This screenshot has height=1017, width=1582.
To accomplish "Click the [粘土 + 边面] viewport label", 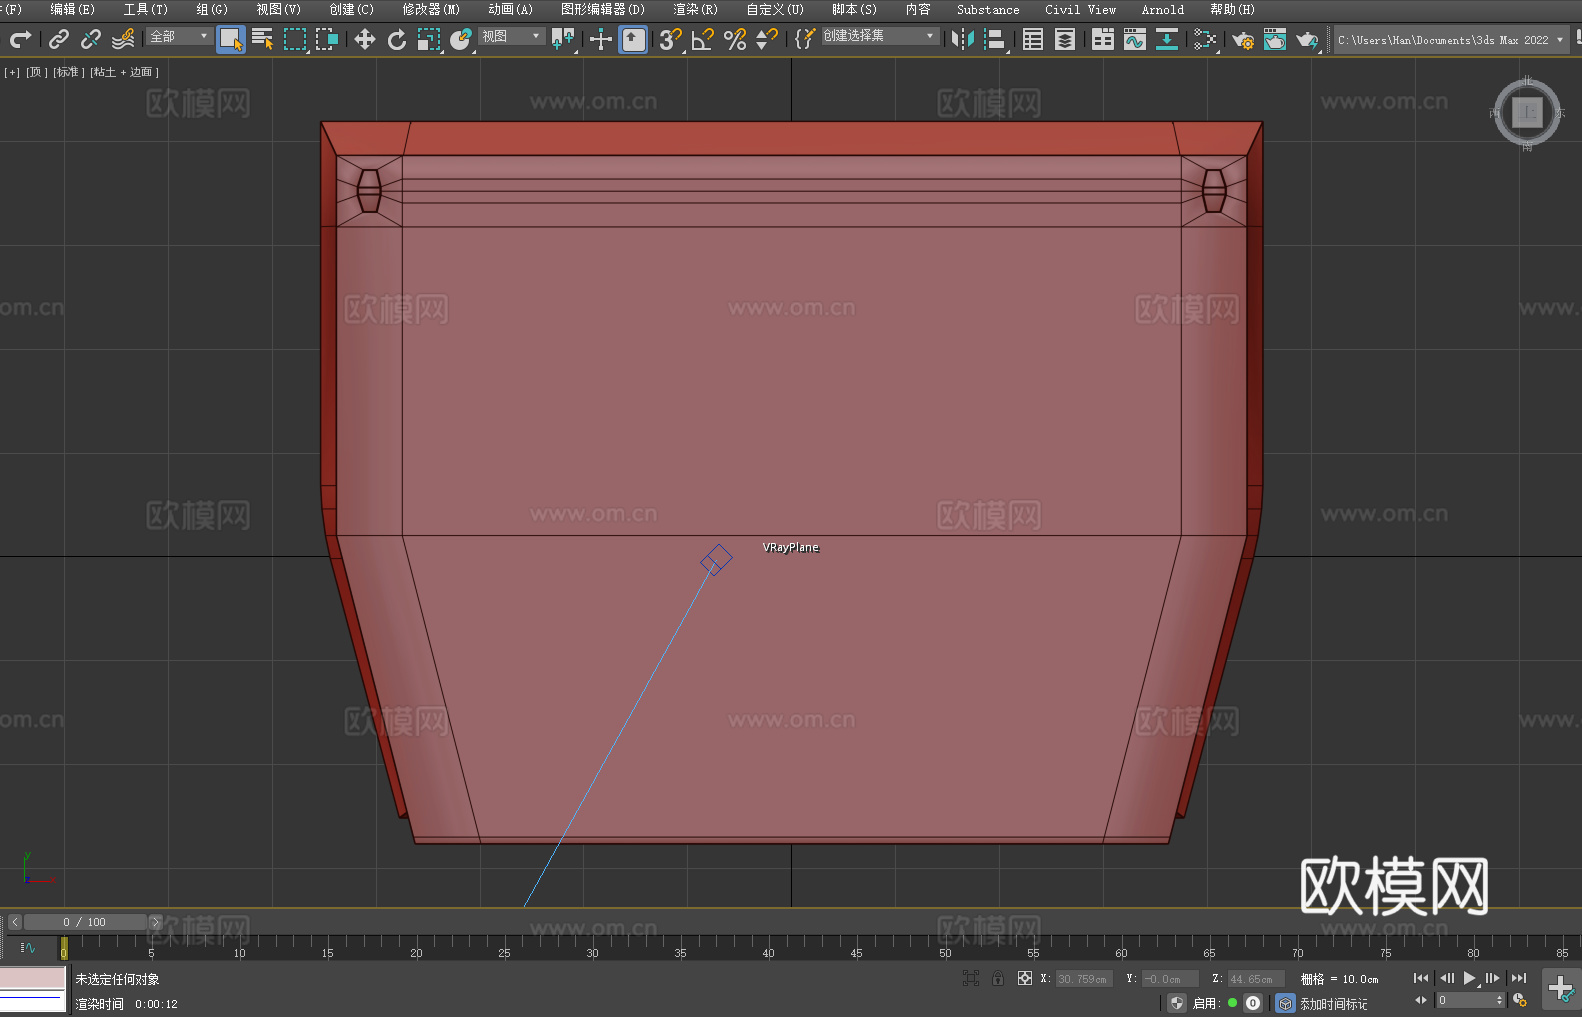I will click(x=125, y=72).
